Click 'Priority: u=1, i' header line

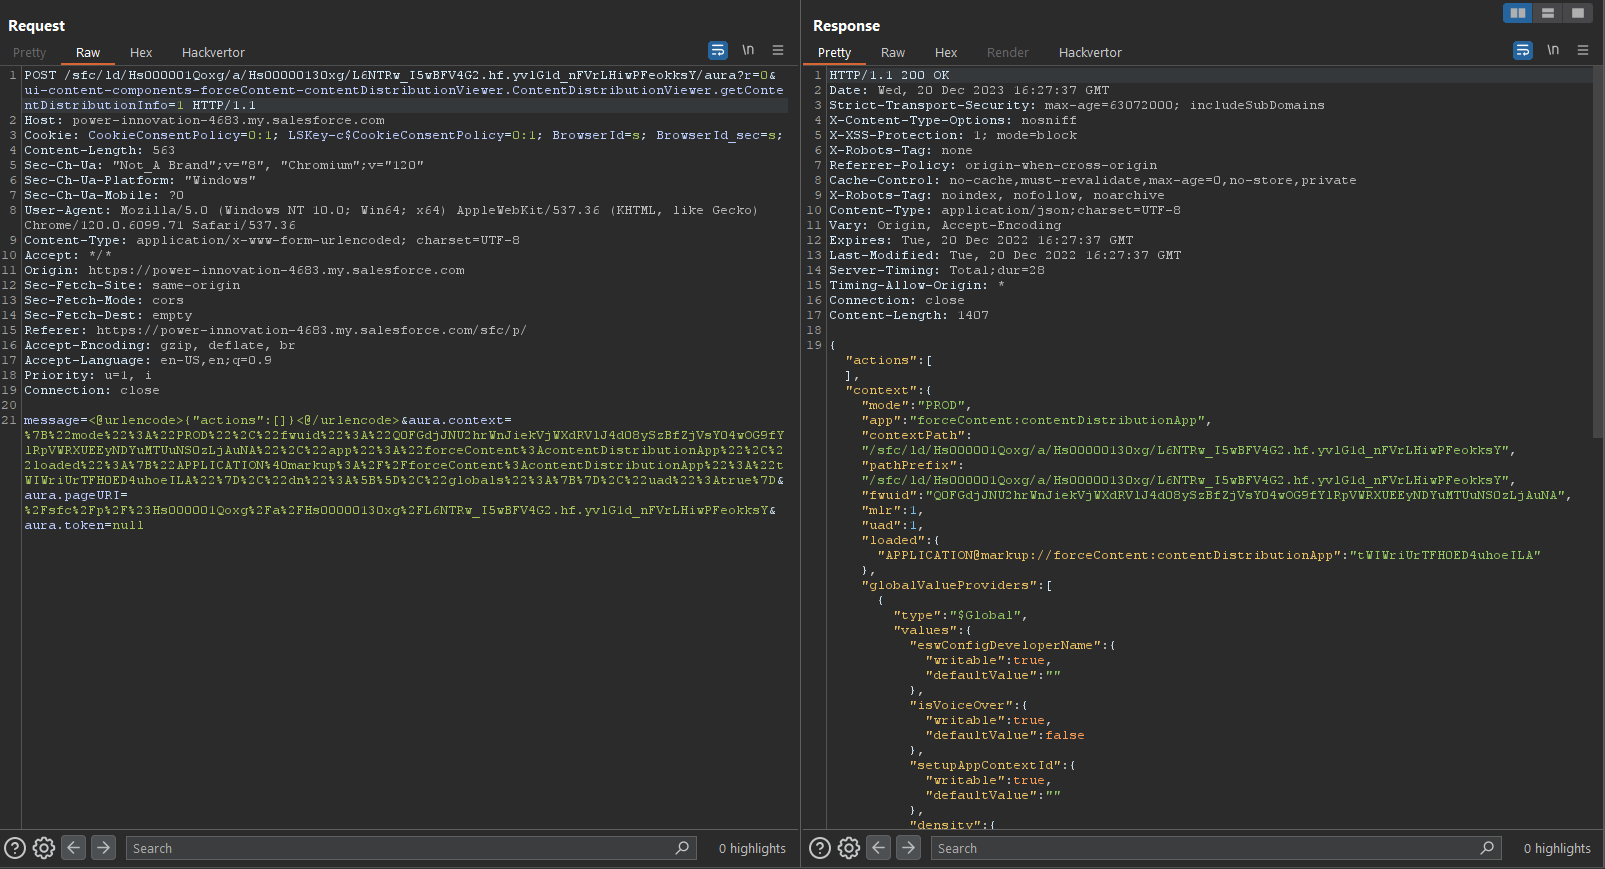point(88,375)
